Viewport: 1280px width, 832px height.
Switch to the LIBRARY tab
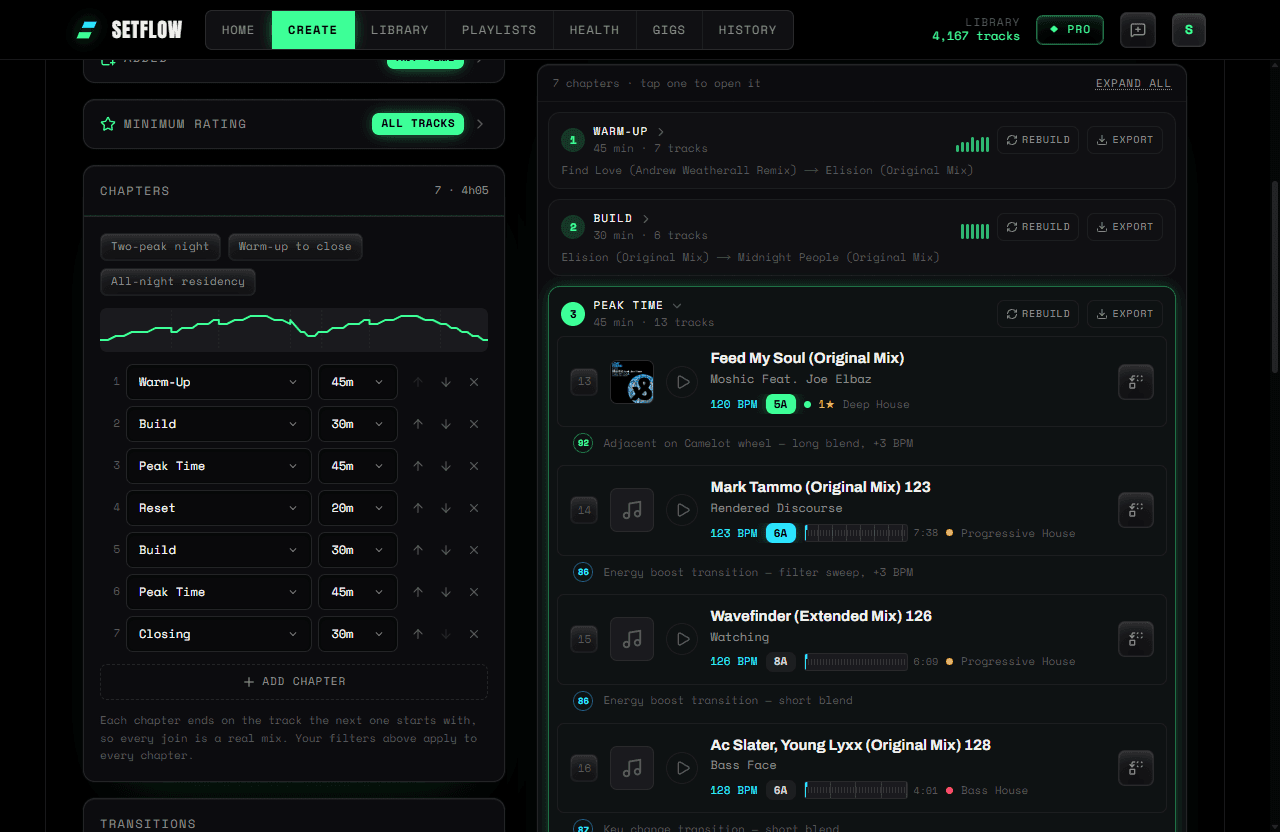(x=399, y=30)
